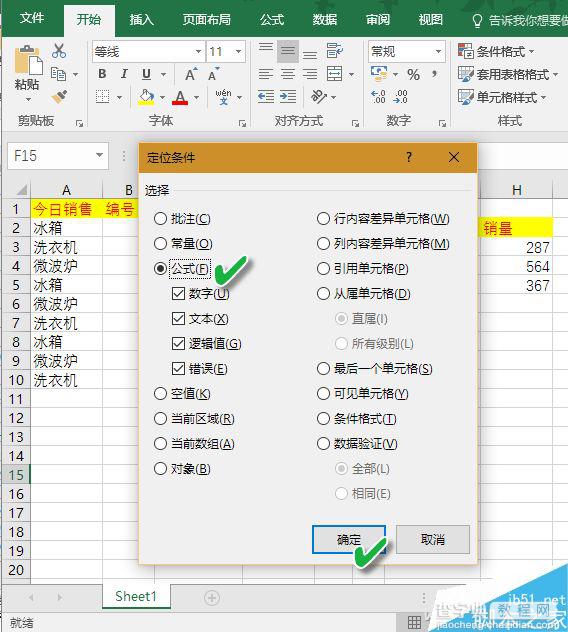Open the 文件 menu
This screenshot has height=632, width=568.
[x=31, y=19]
